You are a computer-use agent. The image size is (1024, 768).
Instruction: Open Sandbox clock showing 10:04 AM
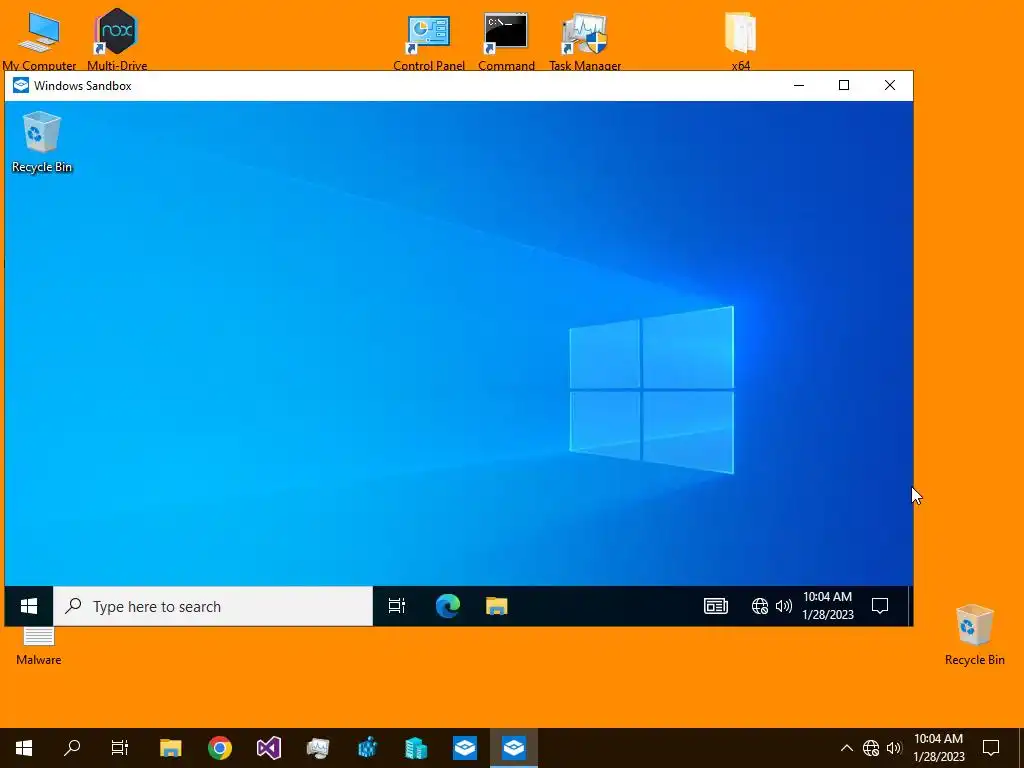pos(827,605)
